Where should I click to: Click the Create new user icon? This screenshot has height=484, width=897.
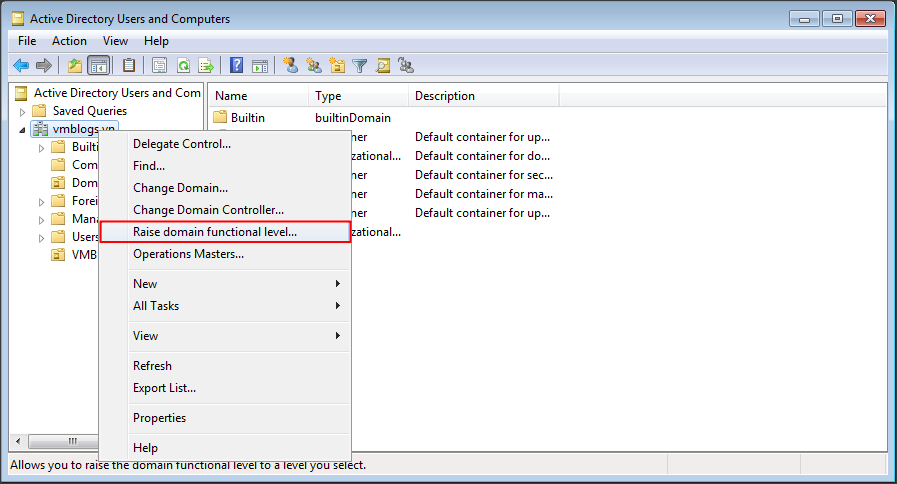291,66
